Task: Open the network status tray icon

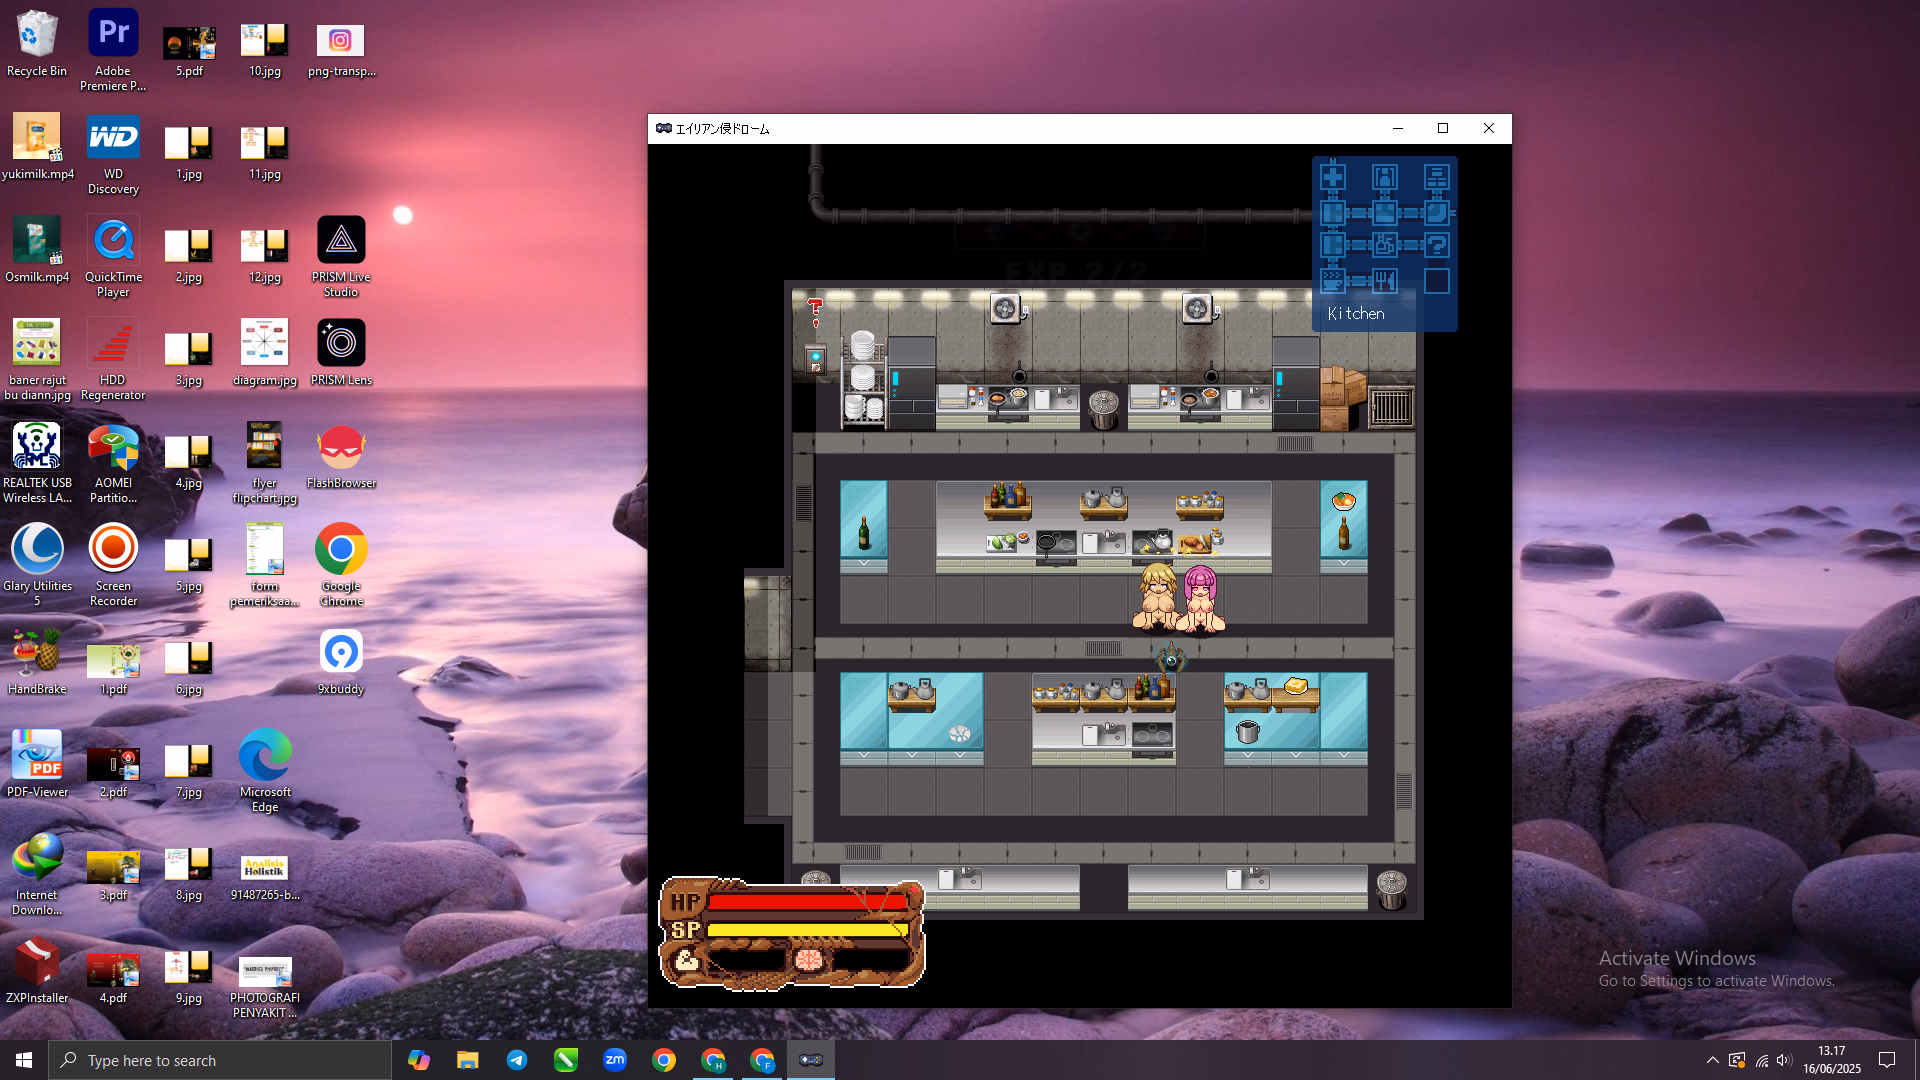Action: [x=1761, y=1060]
